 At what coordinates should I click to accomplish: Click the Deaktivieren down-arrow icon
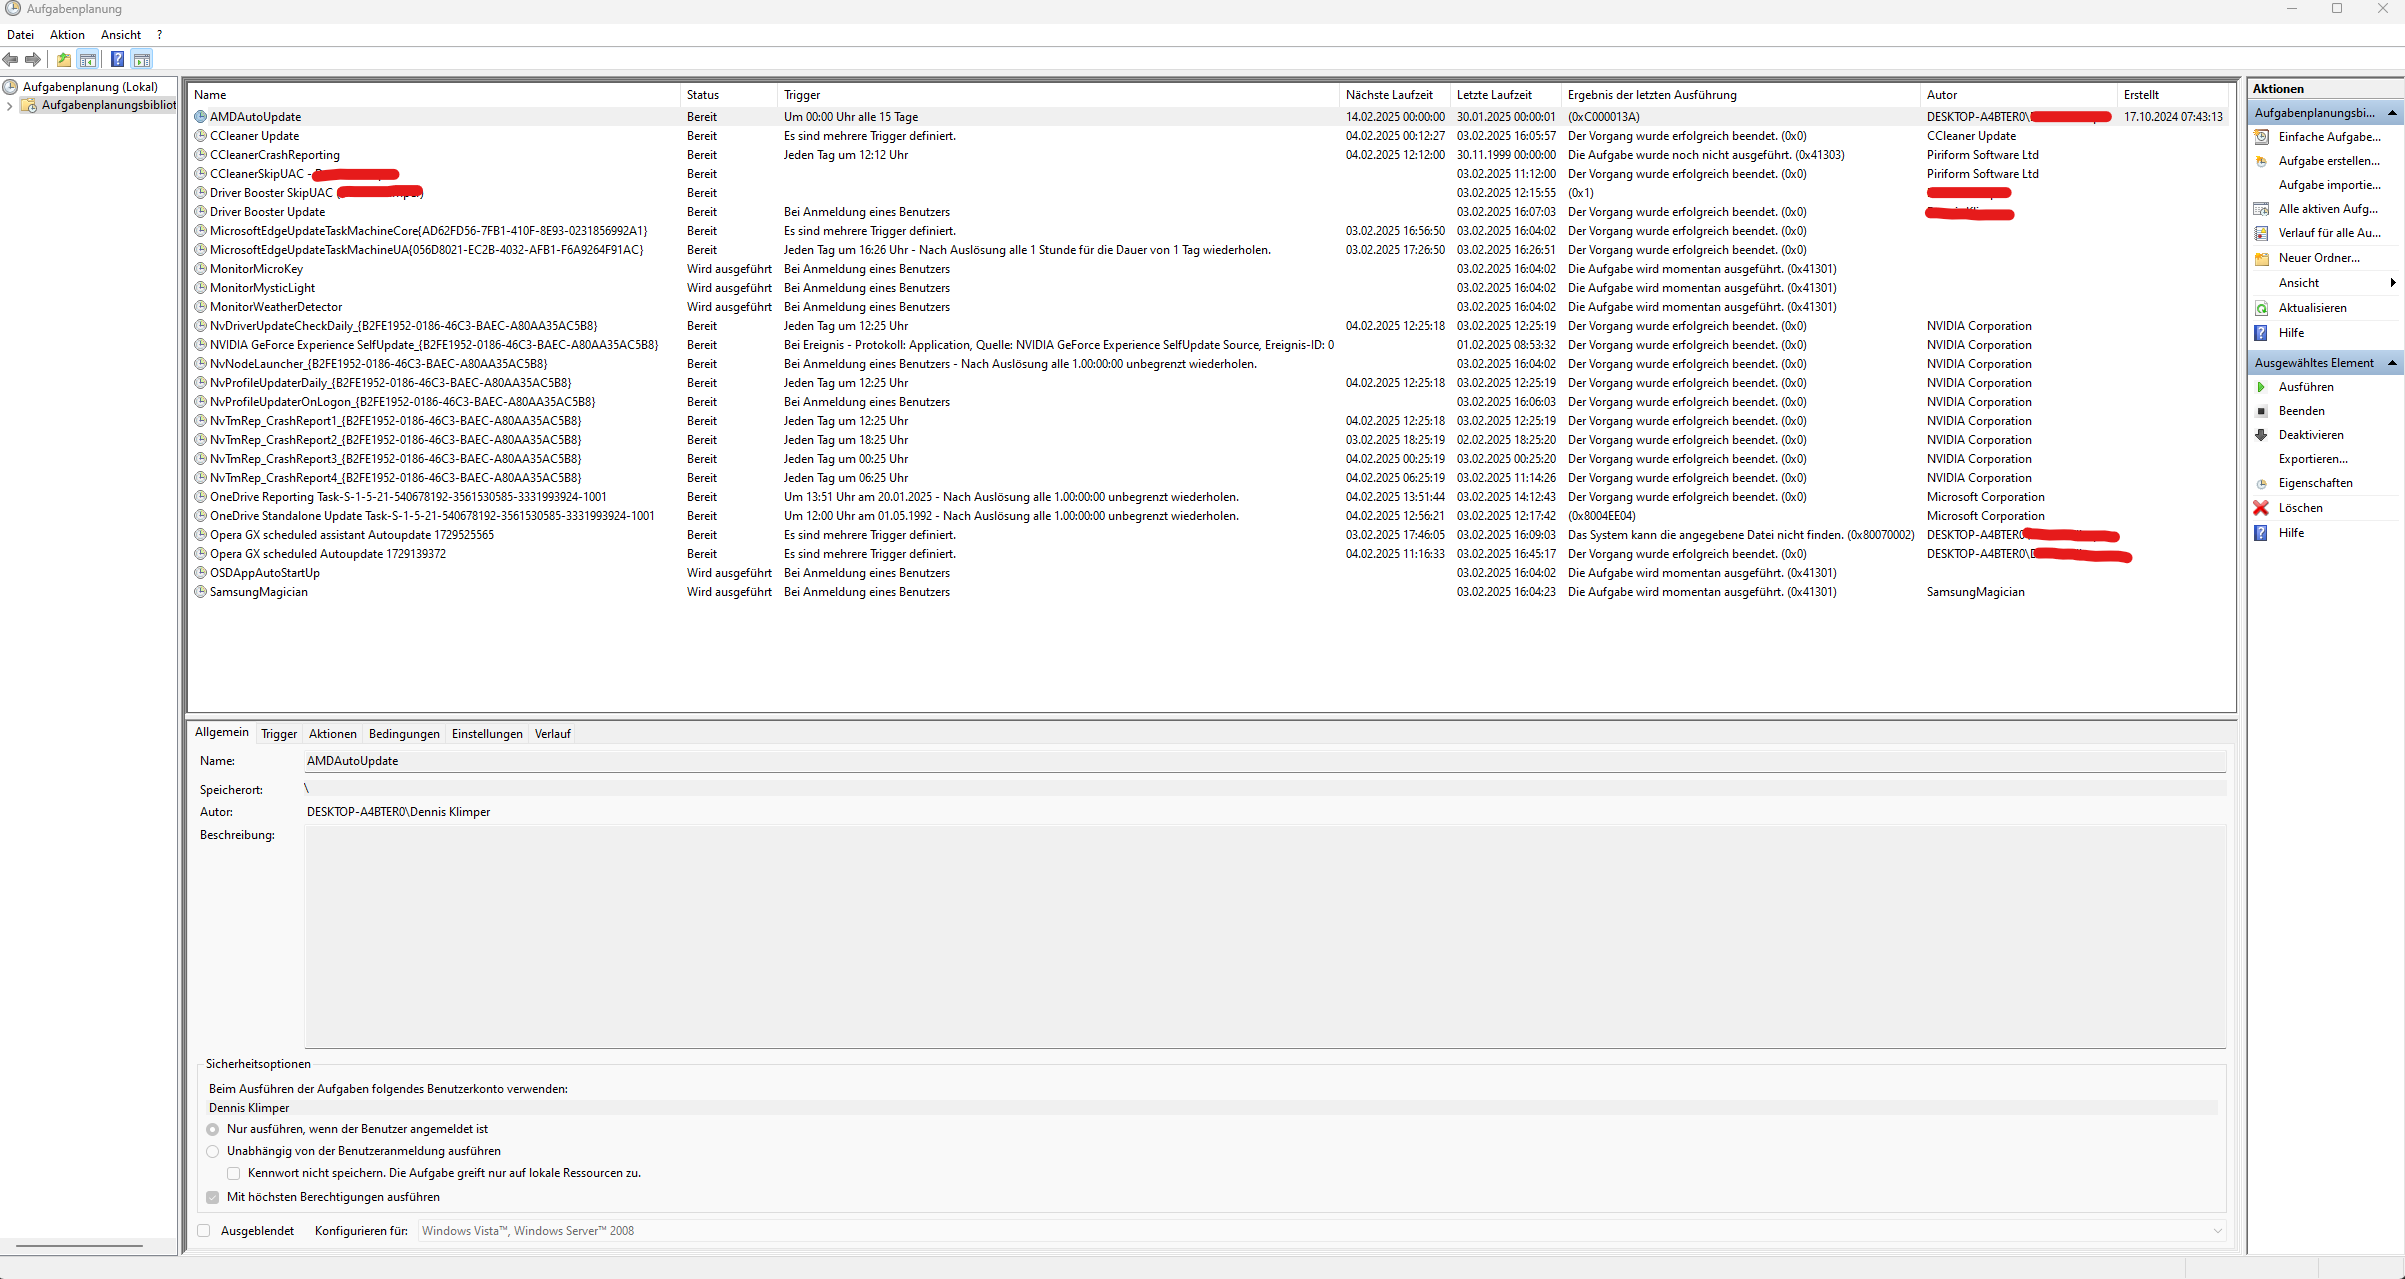point(2261,435)
